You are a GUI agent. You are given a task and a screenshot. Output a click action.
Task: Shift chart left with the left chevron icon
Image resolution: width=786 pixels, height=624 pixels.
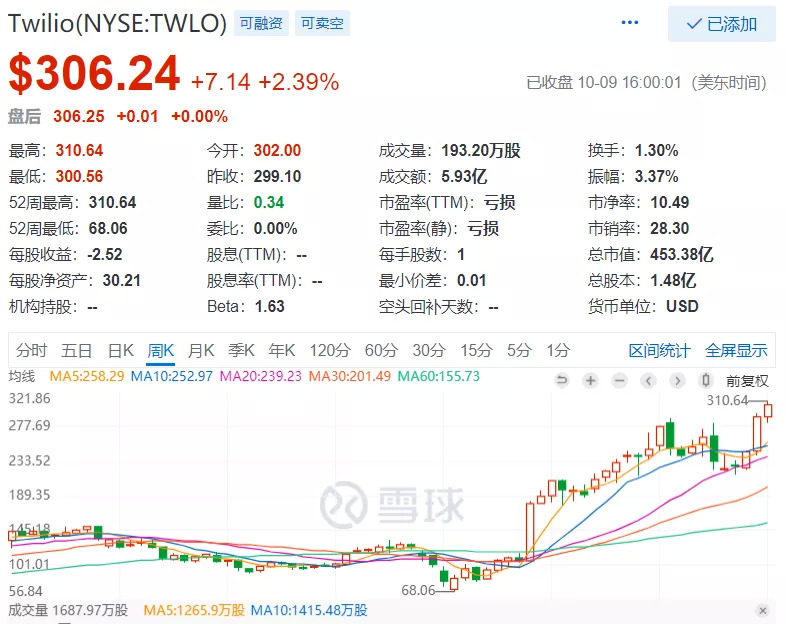pos(648,380)
